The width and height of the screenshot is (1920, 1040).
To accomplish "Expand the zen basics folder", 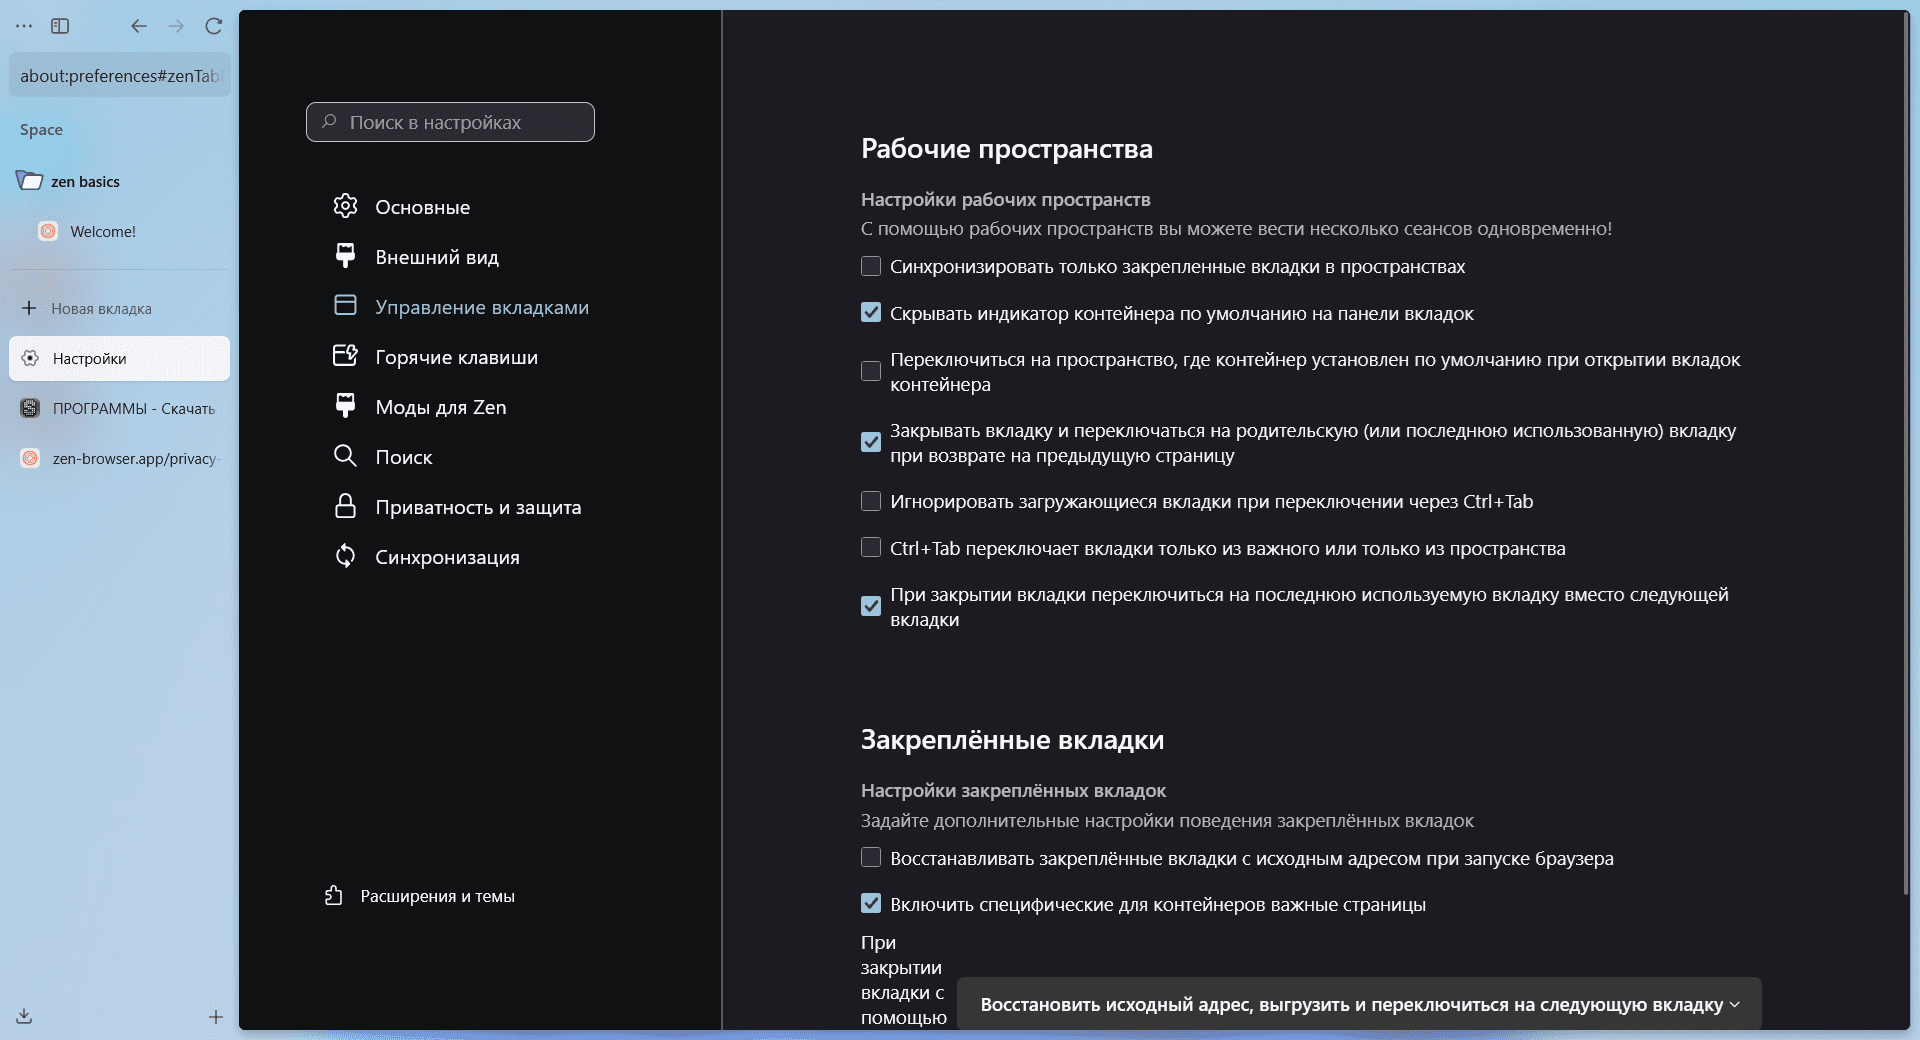I will 85,181.
